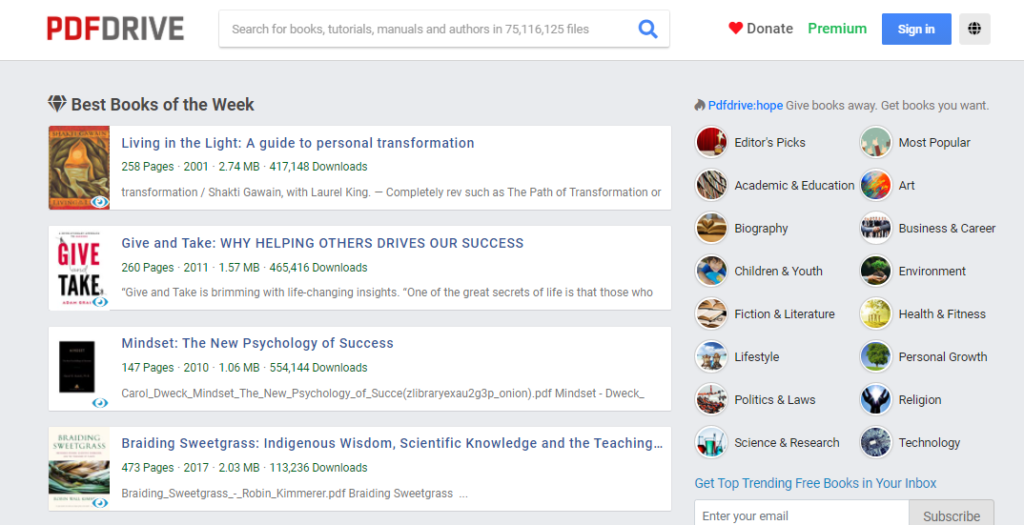Preview Living in the Light via eye icon

click(100, 202)
